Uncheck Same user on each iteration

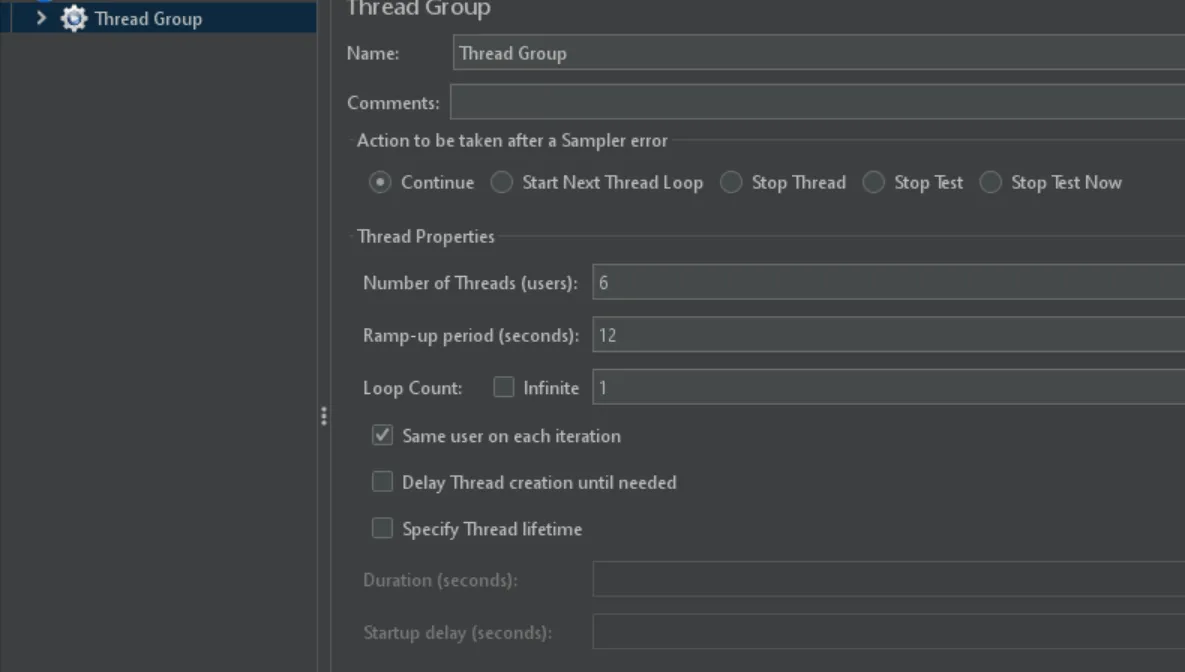point(383,435)
